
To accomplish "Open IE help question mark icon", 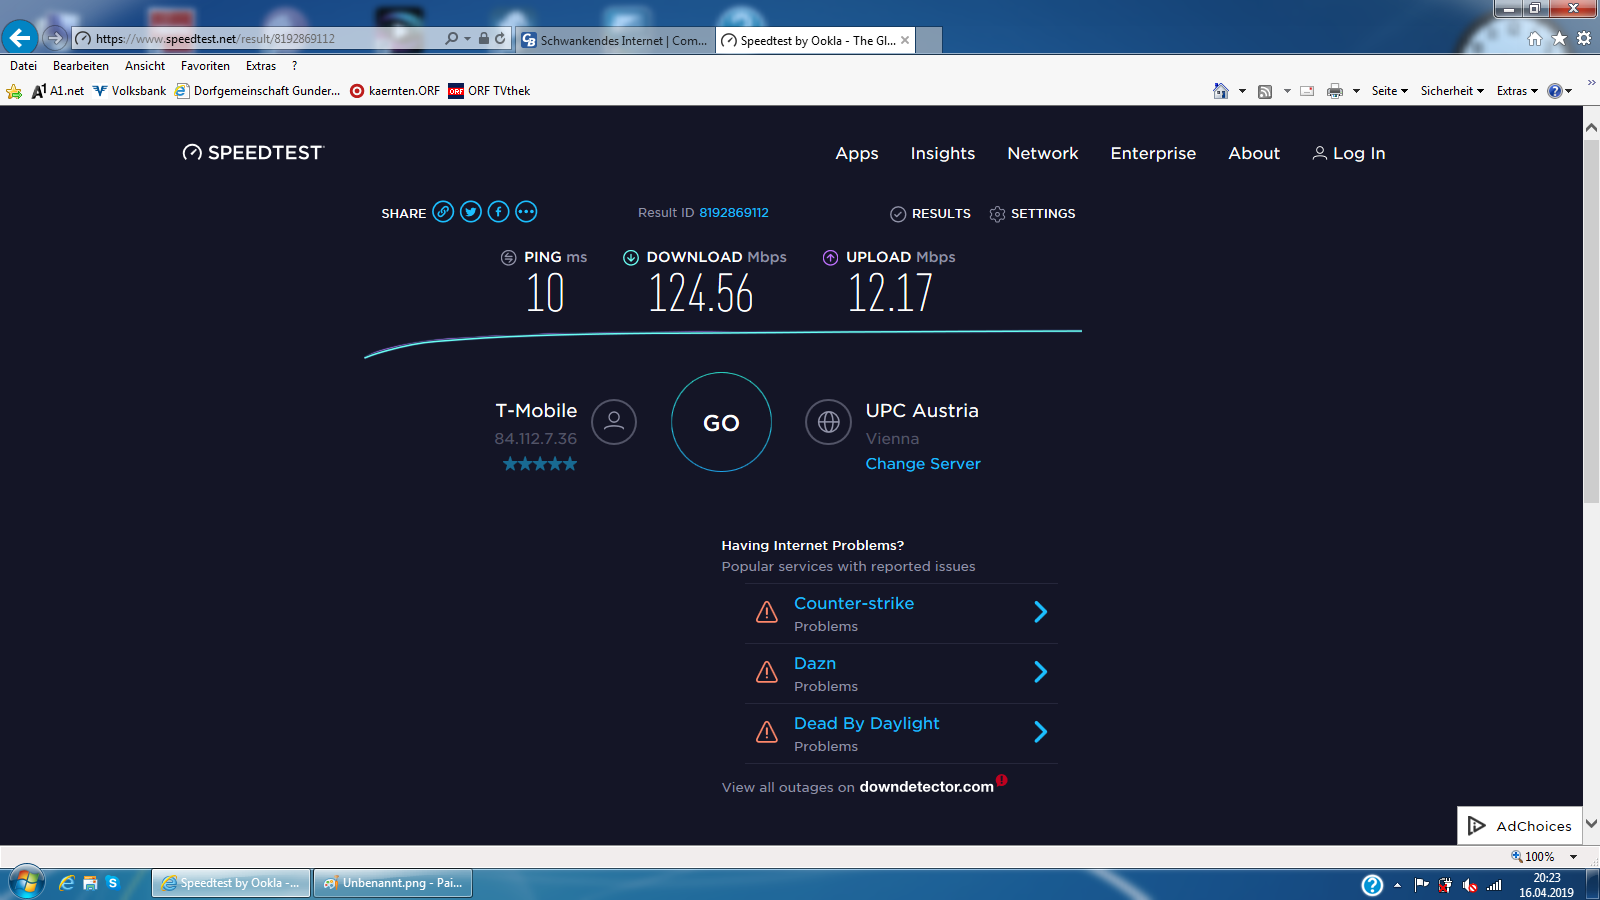I will pos(1555,91).
